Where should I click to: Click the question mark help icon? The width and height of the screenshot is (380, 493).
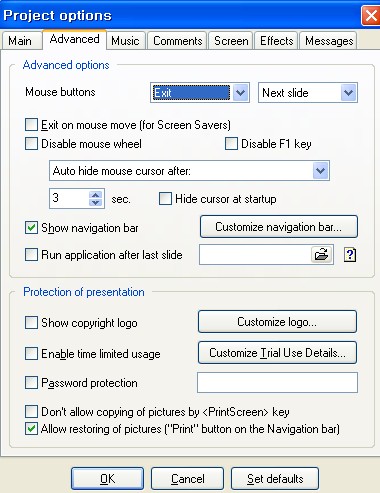(350, 255)
